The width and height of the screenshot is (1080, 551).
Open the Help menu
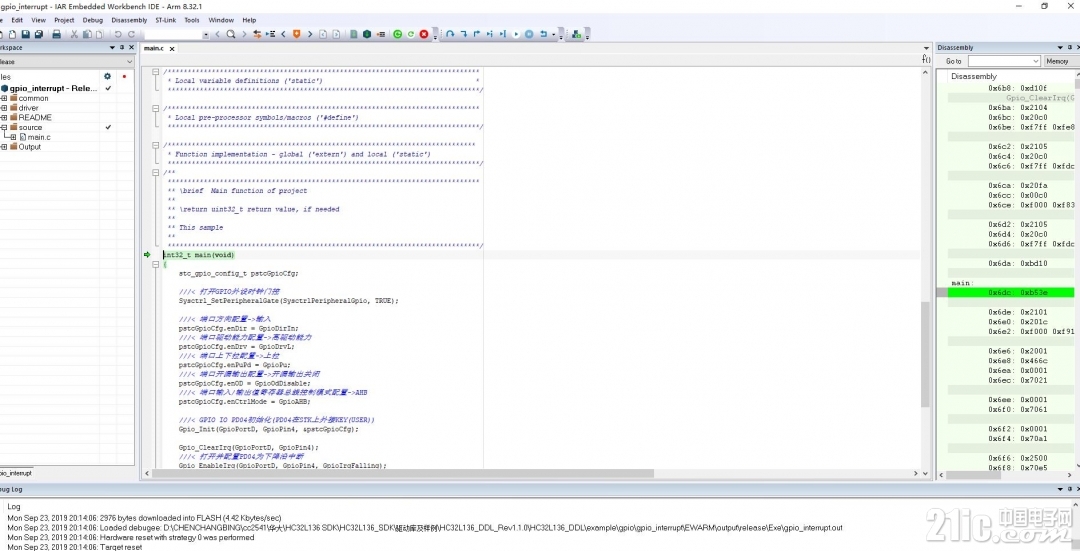249,20
